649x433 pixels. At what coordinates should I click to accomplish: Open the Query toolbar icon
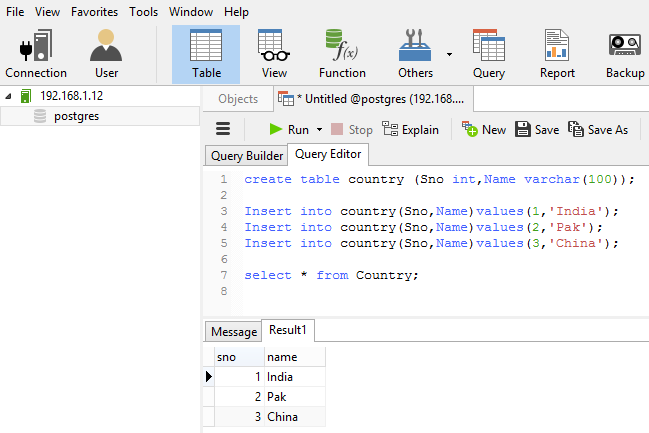(489, 54)
